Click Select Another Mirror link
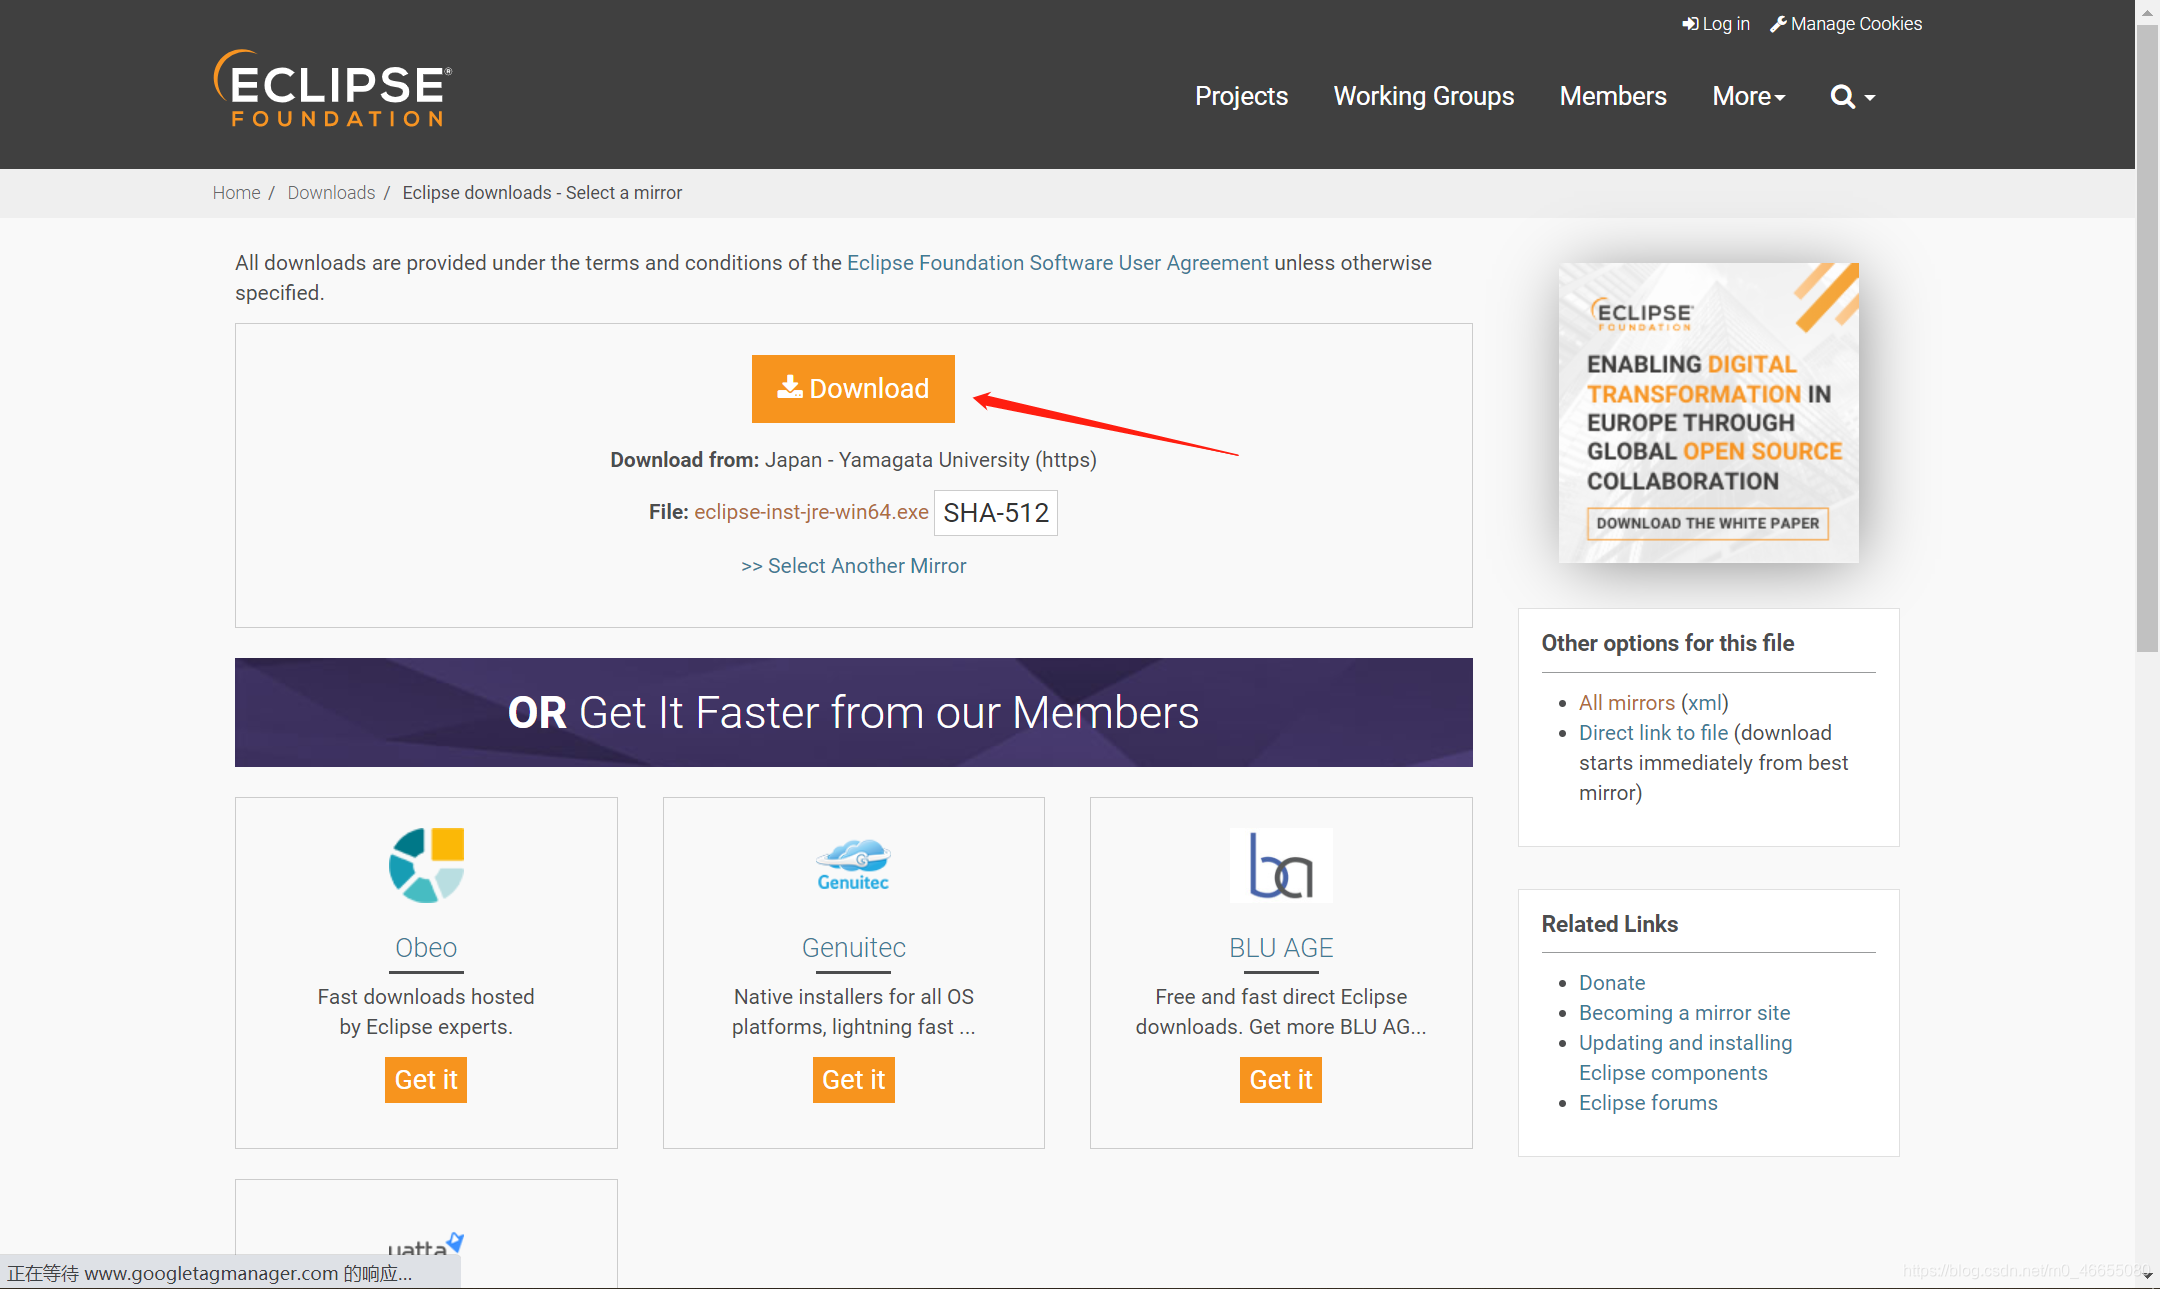The image size is (2160, 1289). click(853, 566)
